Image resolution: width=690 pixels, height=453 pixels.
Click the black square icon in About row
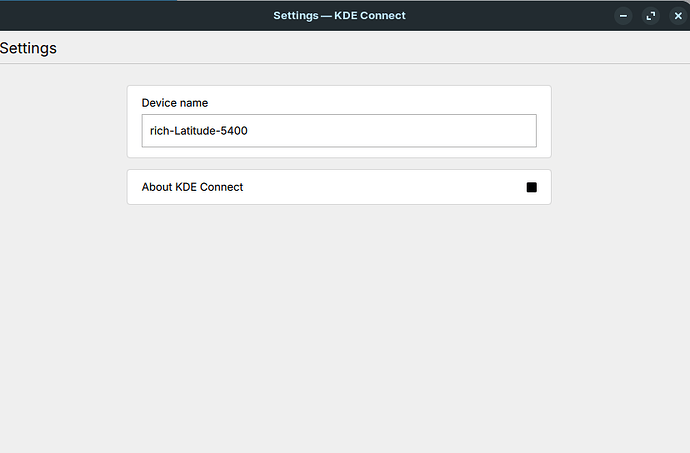point(532,187)
